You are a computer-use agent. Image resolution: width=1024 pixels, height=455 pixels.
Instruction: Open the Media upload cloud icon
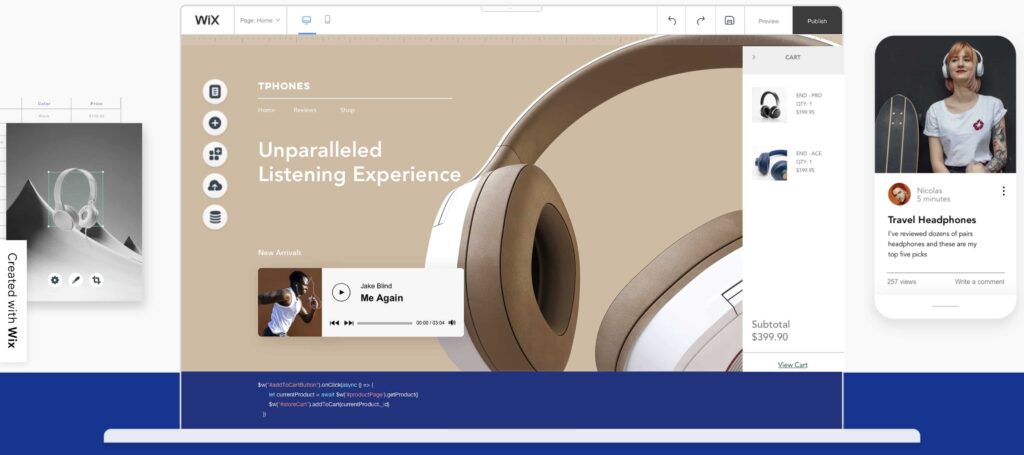[x=215, y=185]
